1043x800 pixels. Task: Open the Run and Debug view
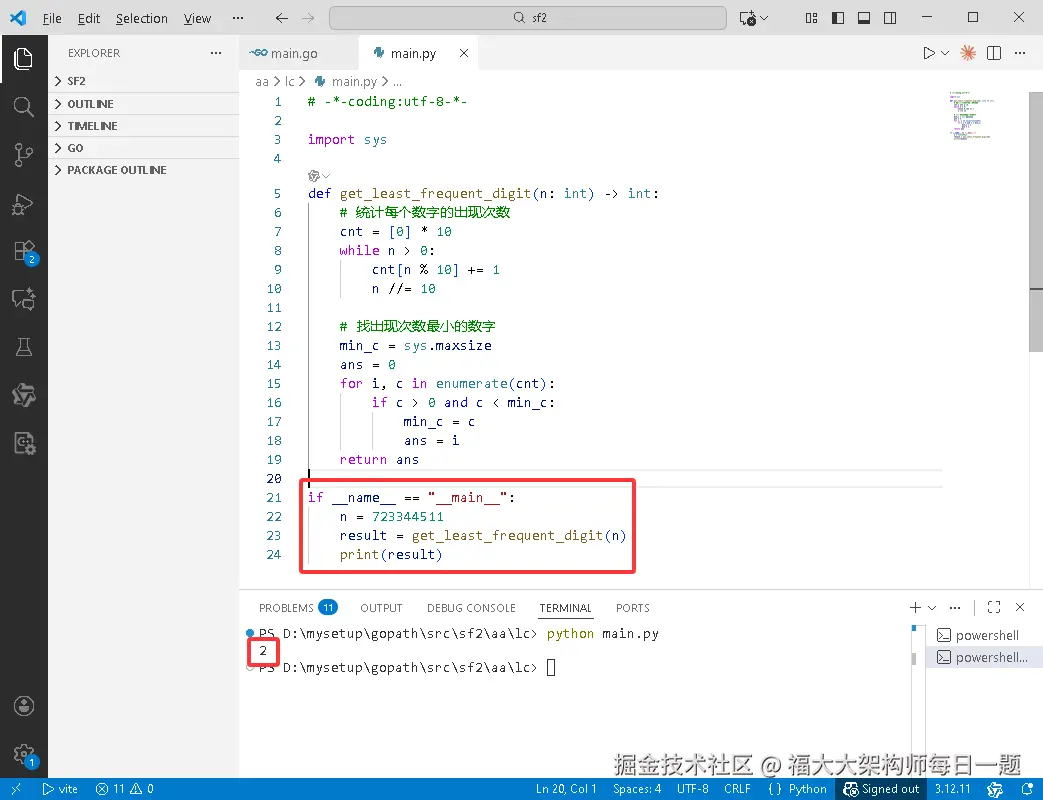(x=23, y=203)
